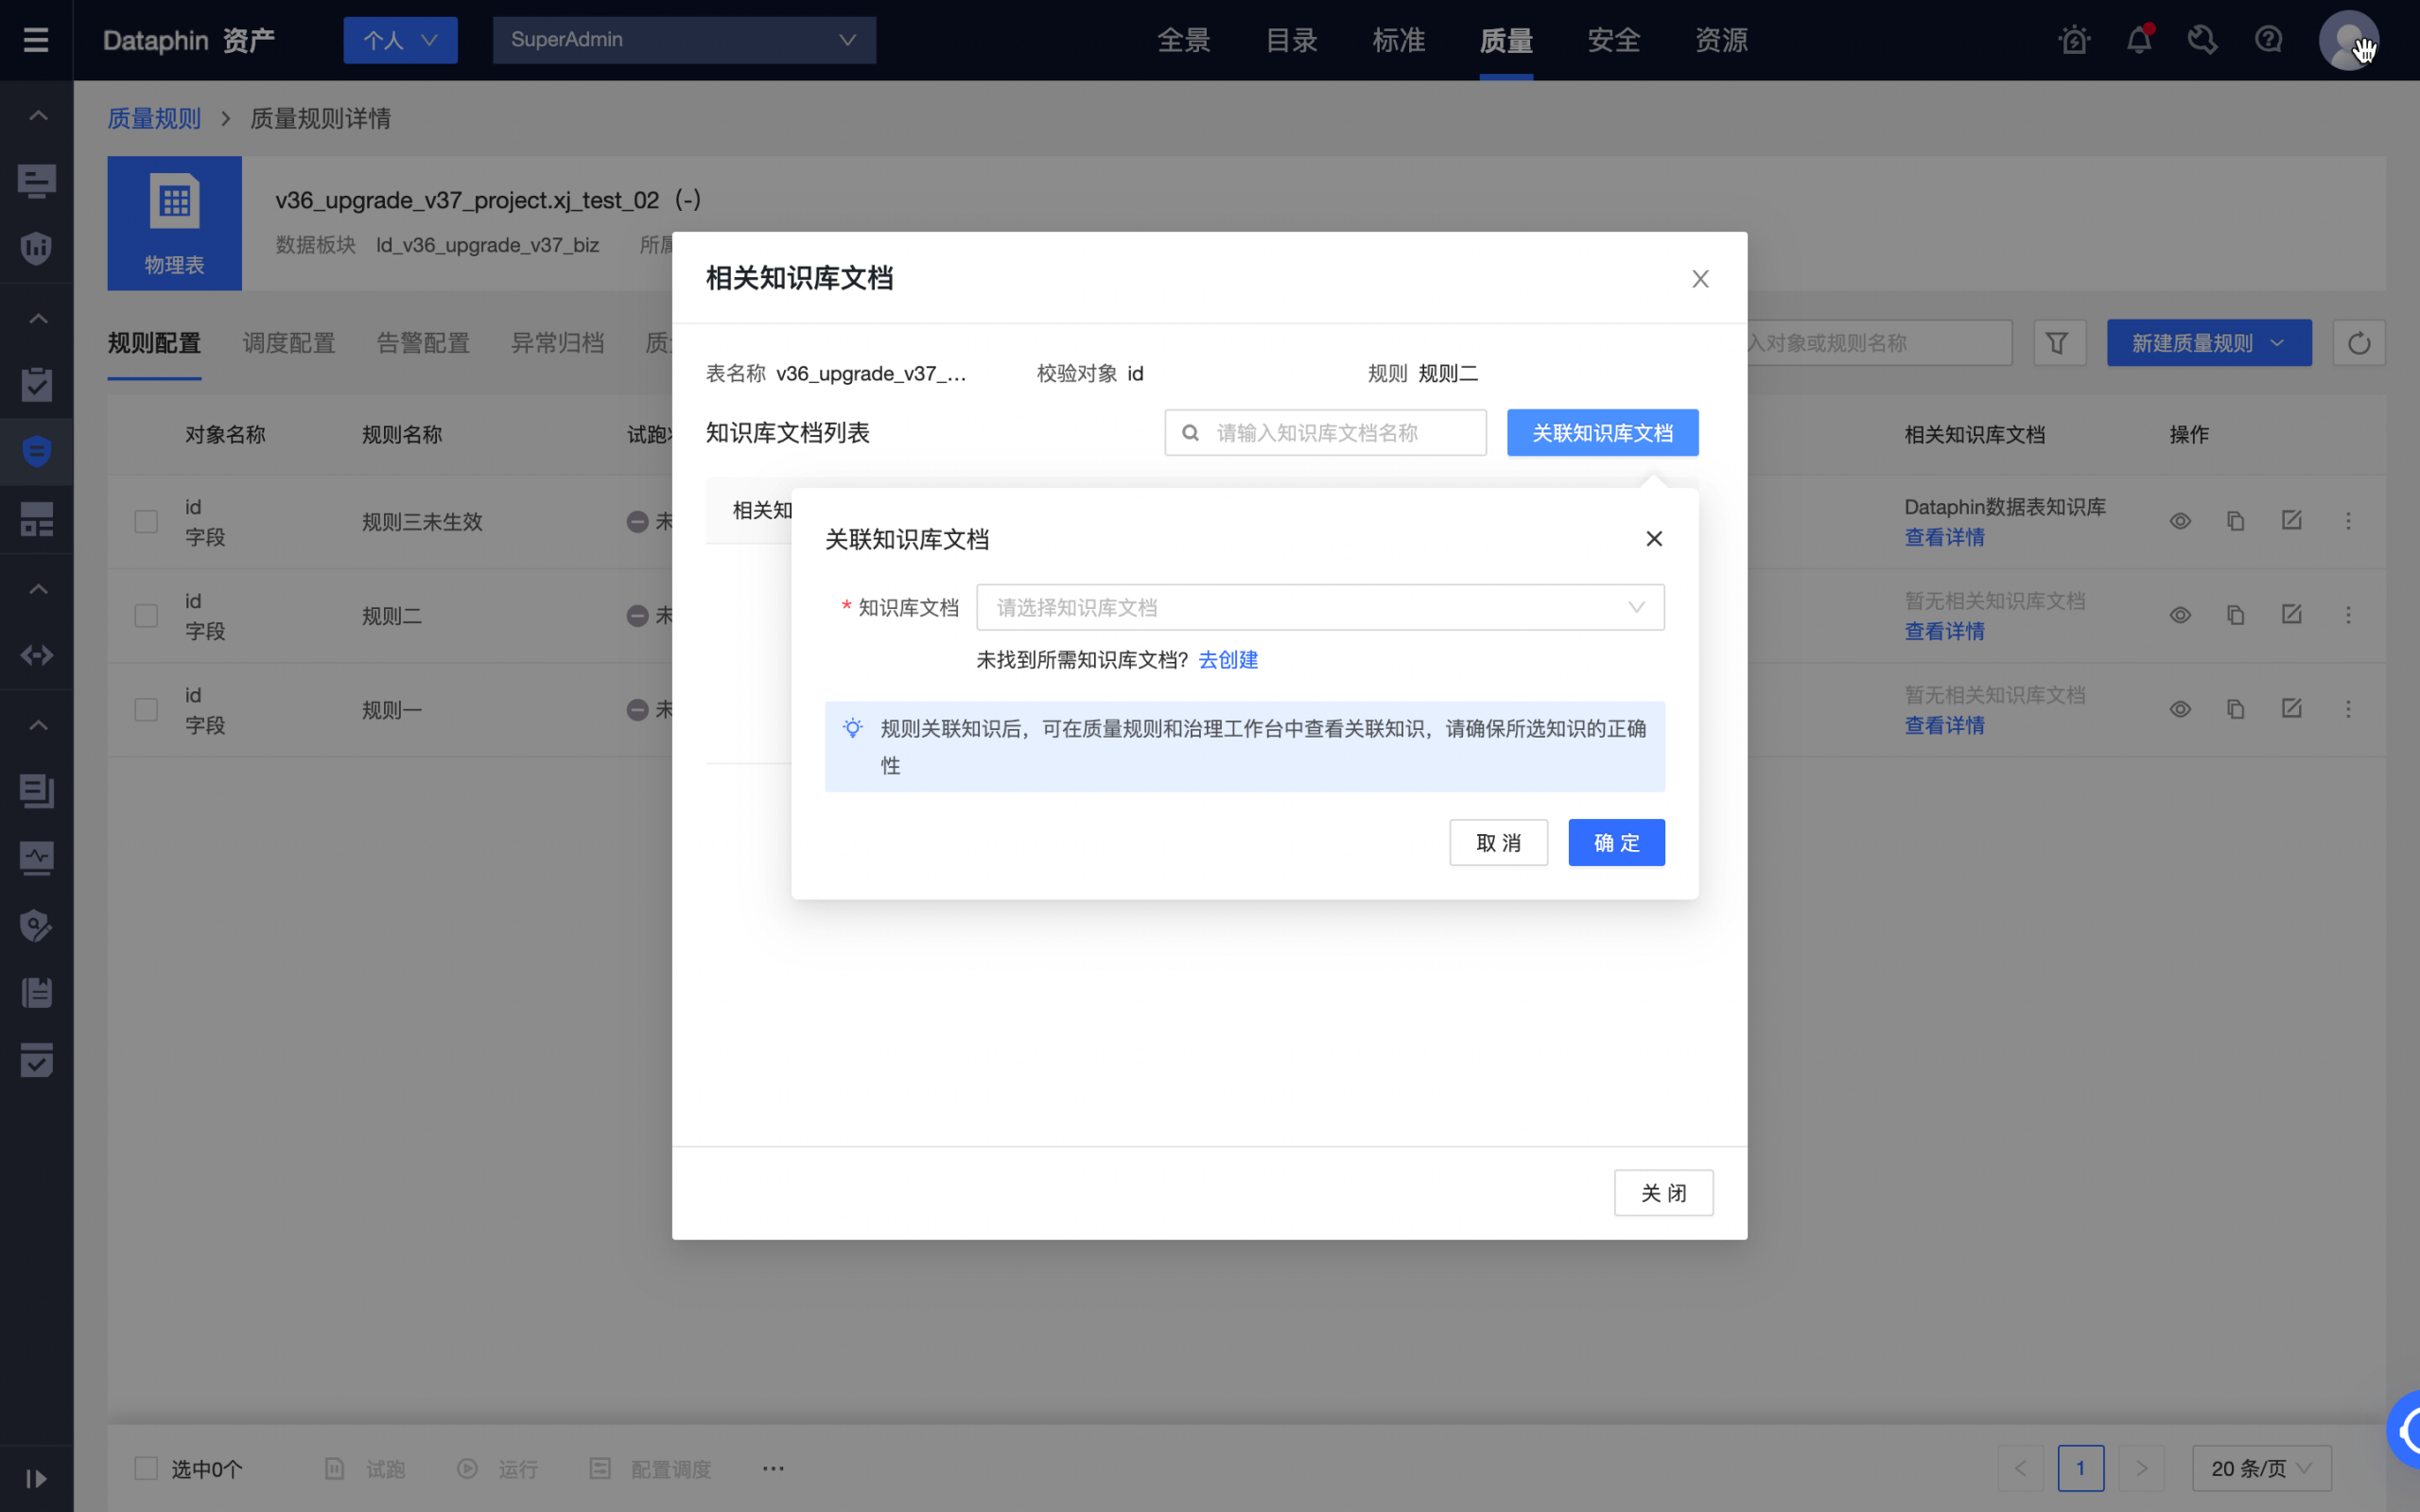Click the 请输入知识库文档名称 search field
Image resolution: width=2420 pixels, height=1512 pixels.
coord(1325,432)
